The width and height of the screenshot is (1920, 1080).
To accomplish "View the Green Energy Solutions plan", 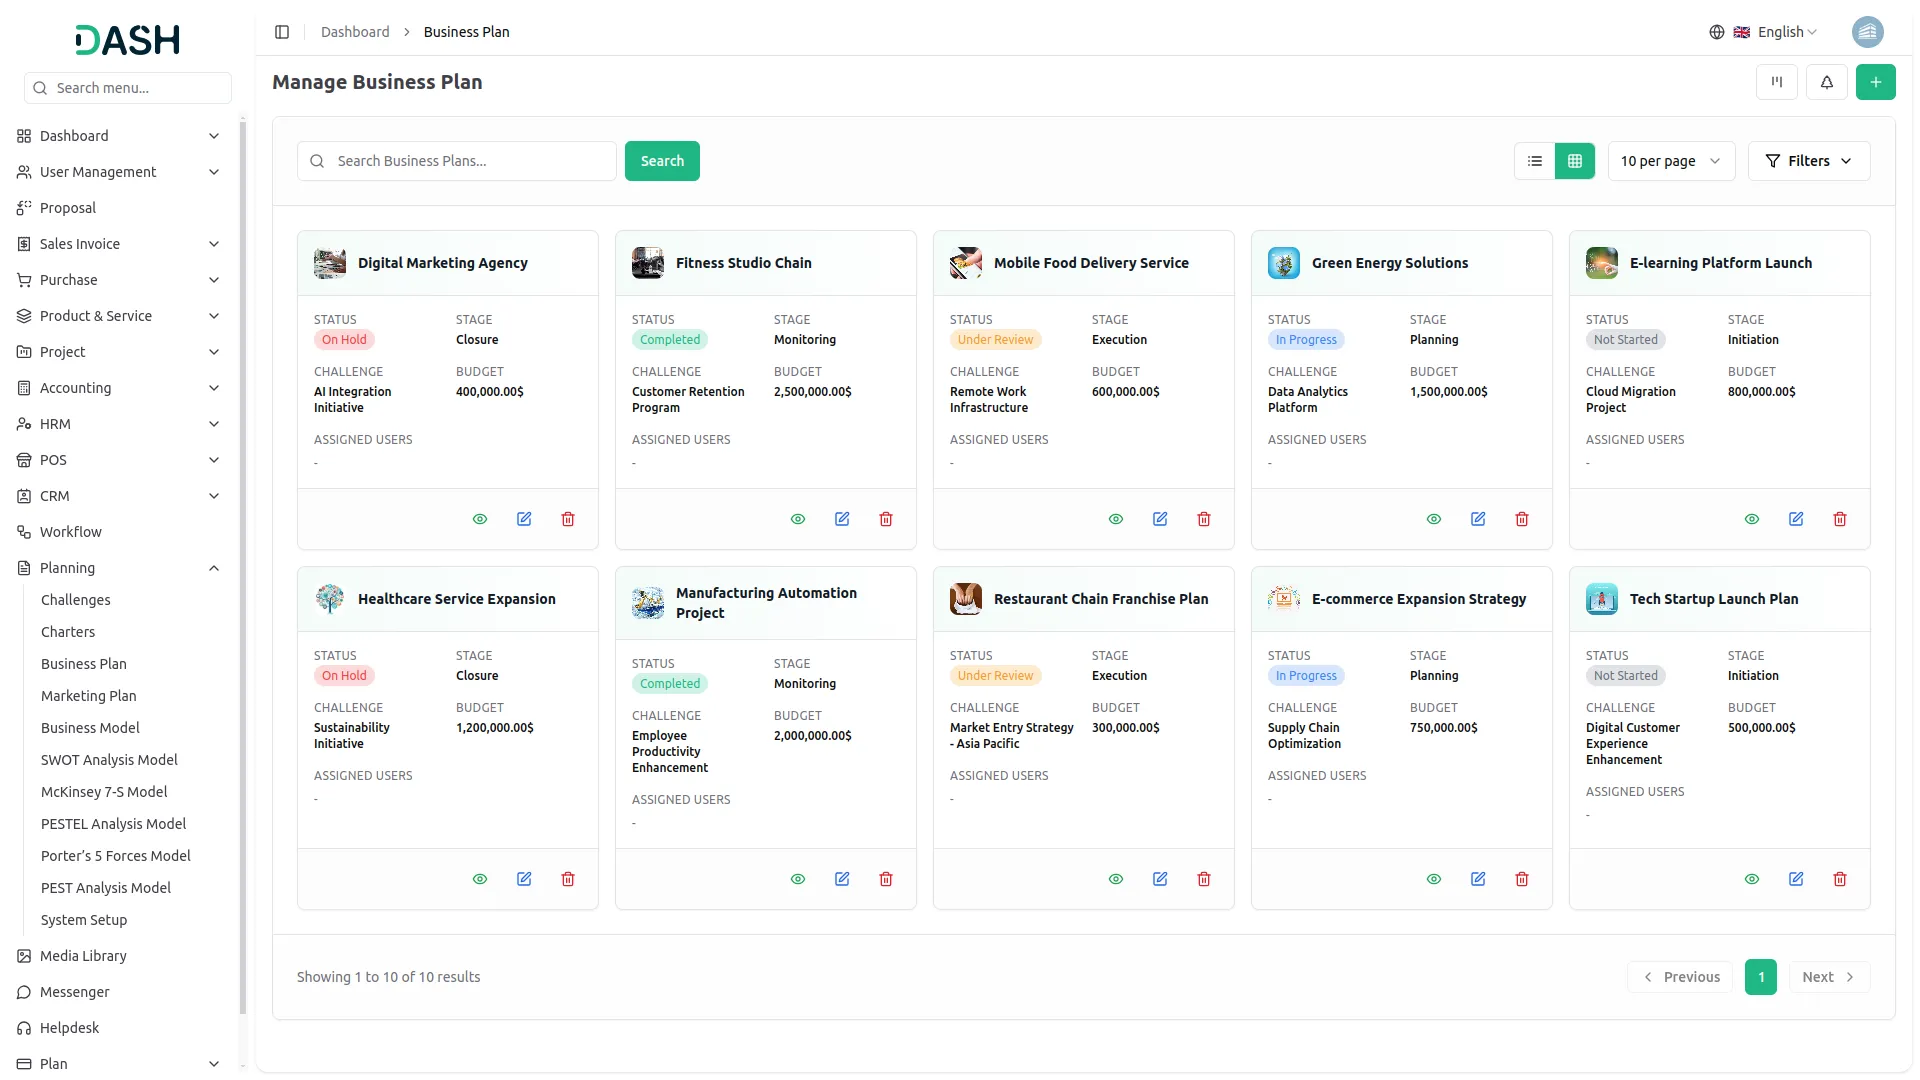I will click(1434, 519).
